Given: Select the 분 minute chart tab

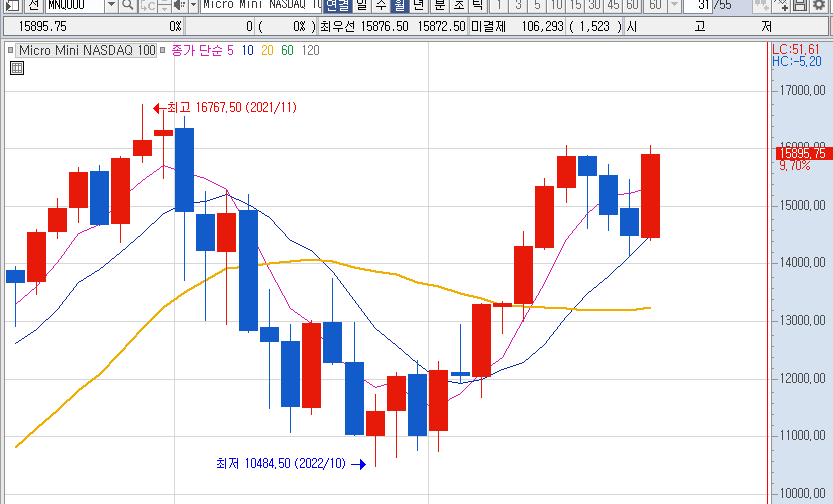Looking at the screenshot, I should coord(438,5).
